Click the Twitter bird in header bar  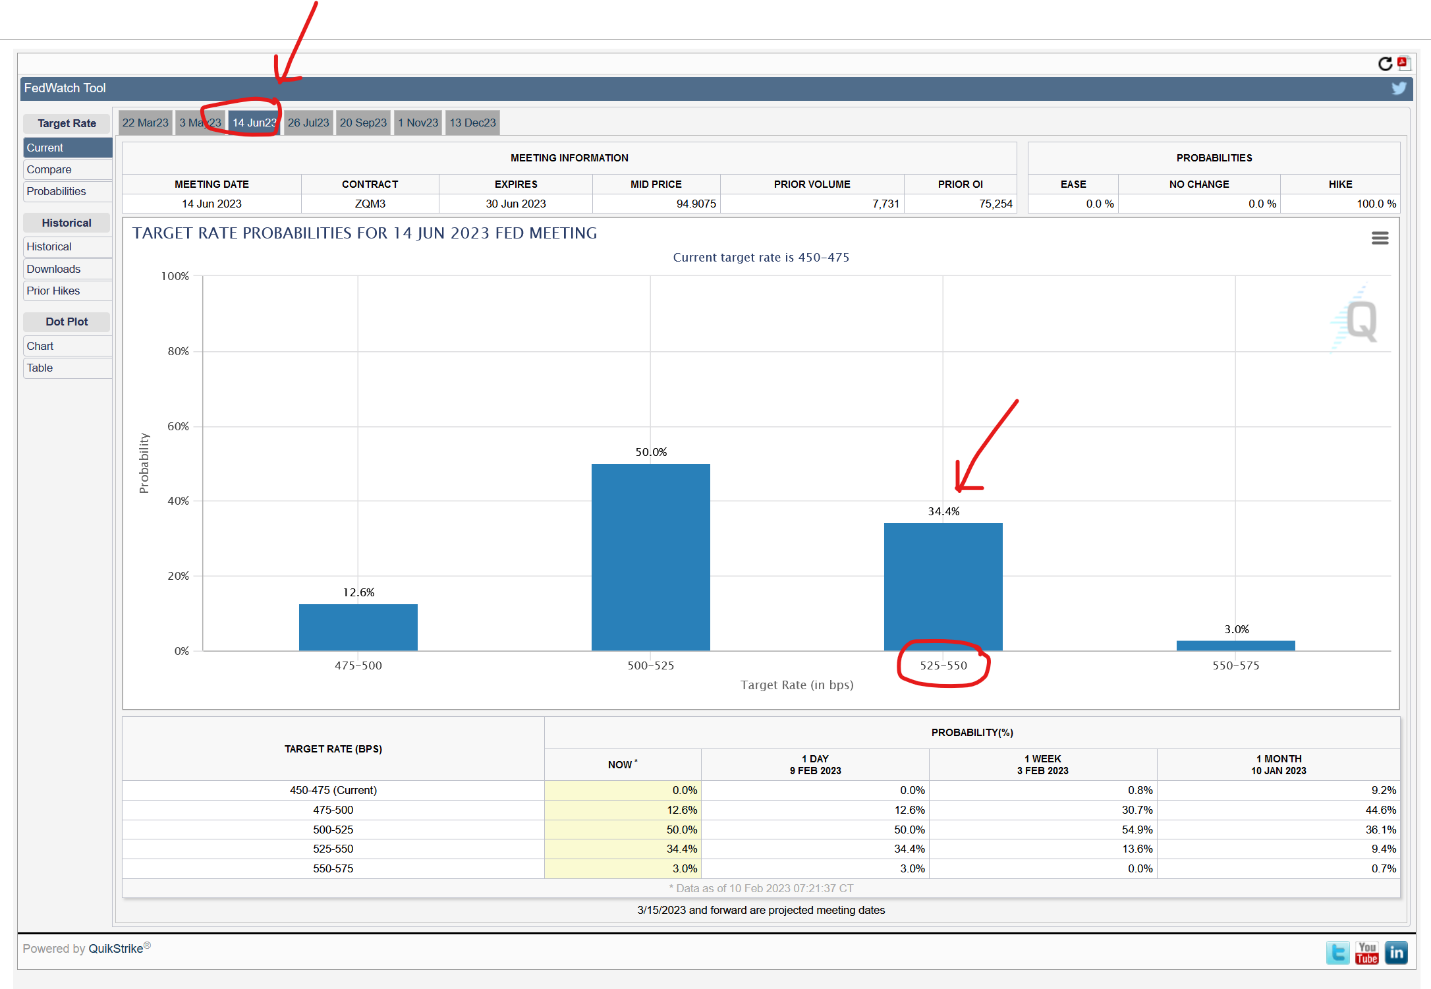pos(1399,88)
